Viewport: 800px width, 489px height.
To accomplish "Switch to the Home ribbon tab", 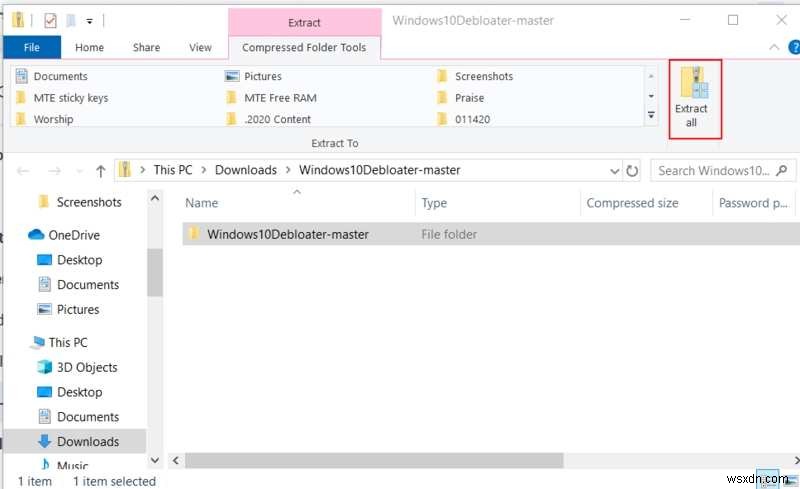I will coord(89,47).
